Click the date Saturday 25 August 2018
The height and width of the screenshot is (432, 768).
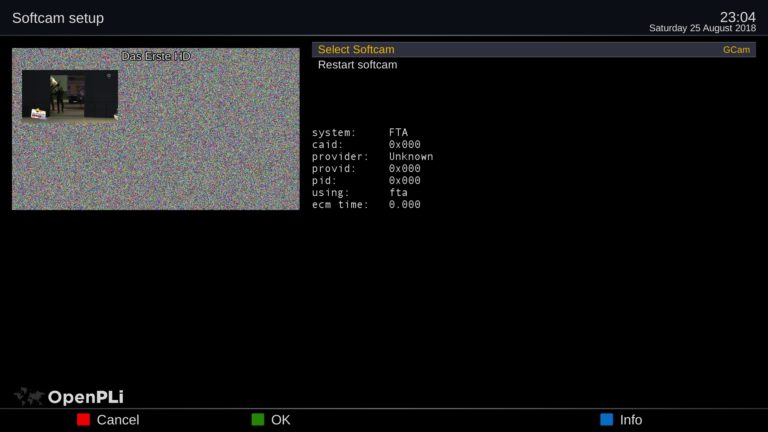pos(702,28)
